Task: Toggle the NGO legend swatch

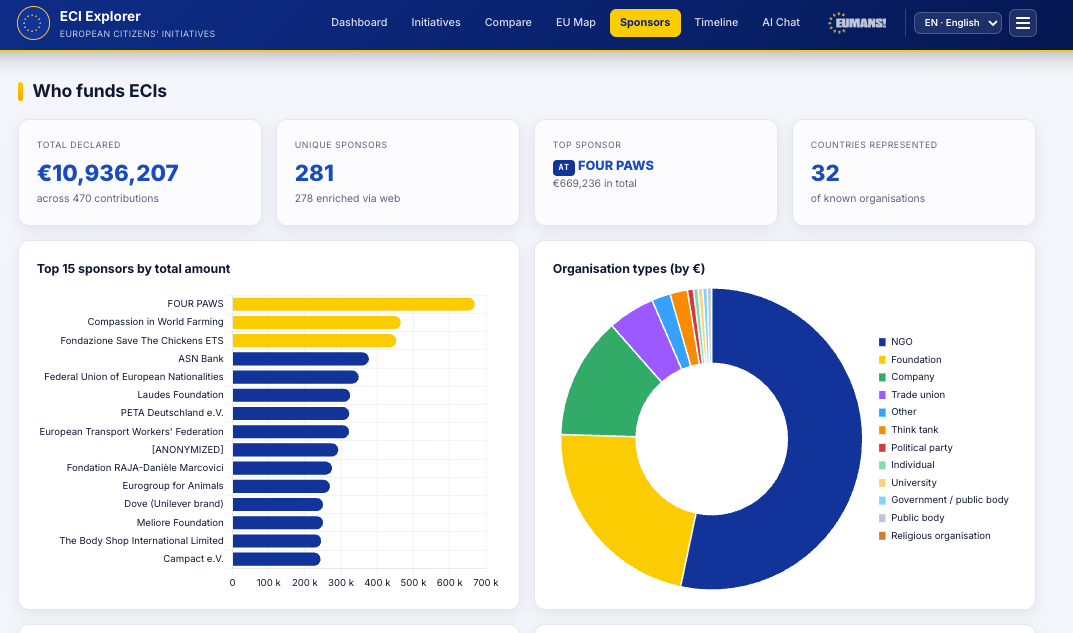Action: coord(882,342)
